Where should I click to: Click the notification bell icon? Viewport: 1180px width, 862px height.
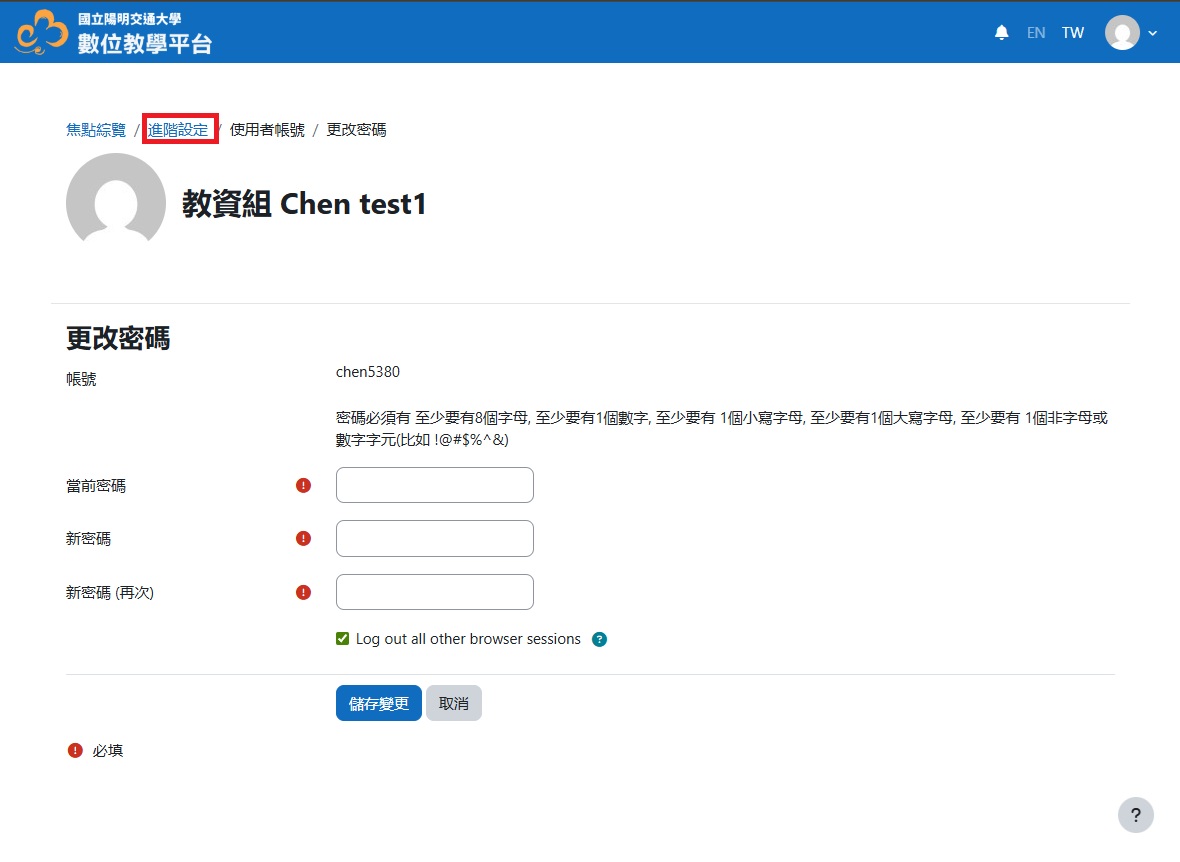point(1001,33)
